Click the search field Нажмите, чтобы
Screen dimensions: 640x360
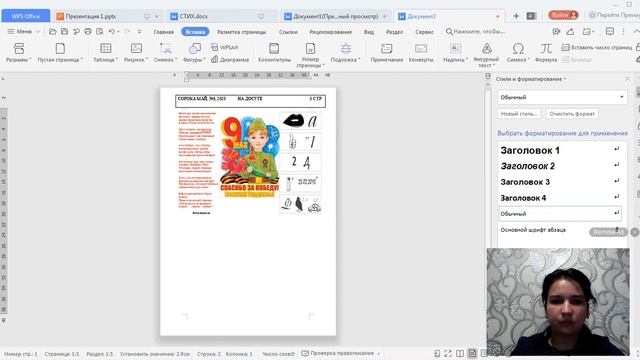click(x=476, y=31)
